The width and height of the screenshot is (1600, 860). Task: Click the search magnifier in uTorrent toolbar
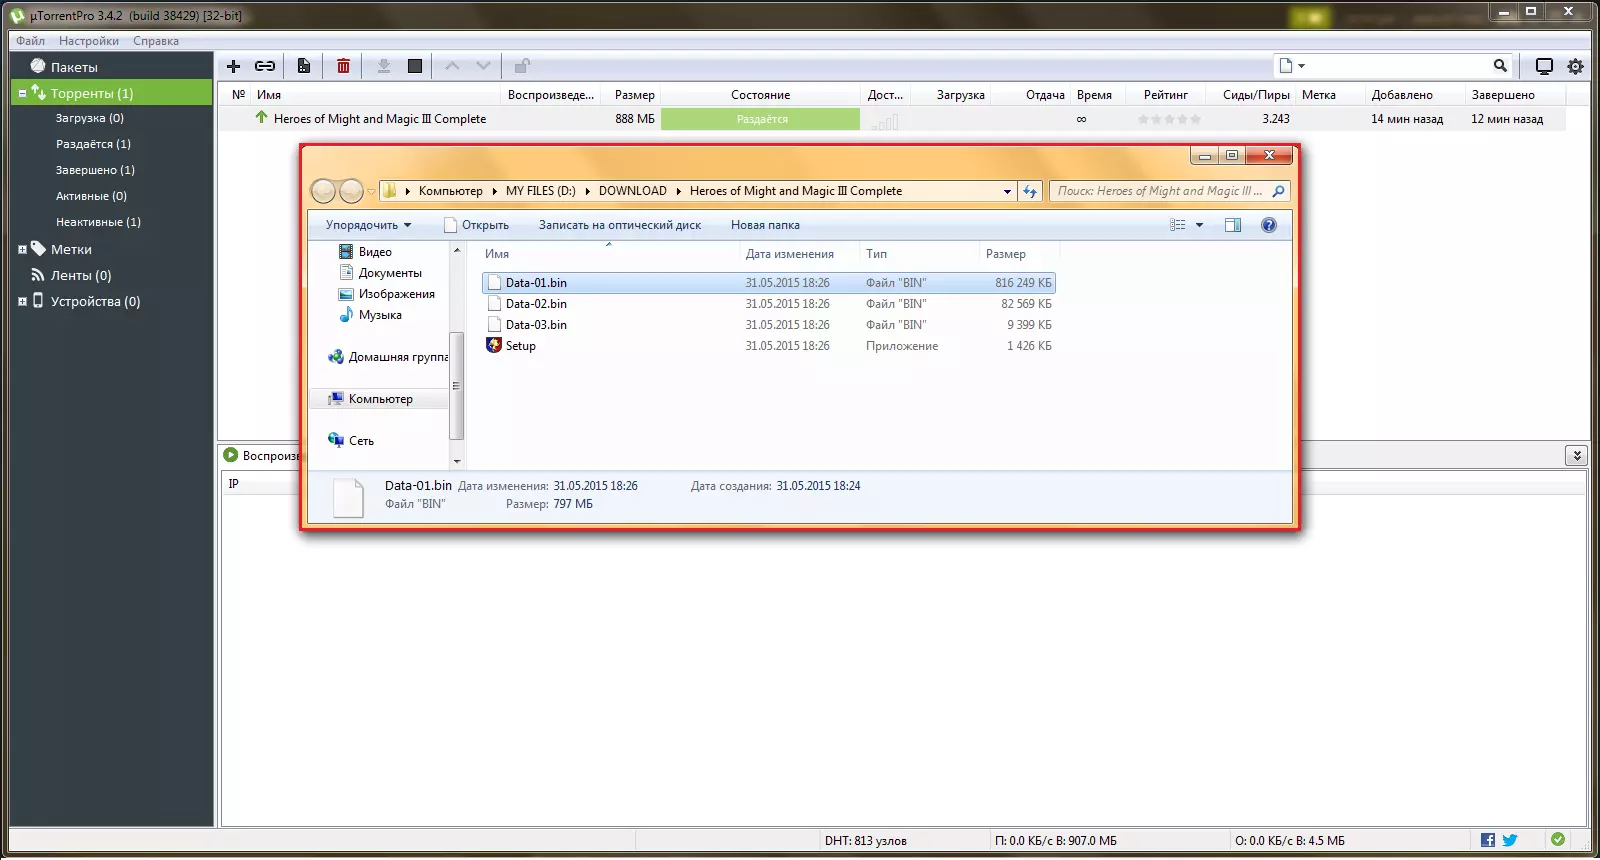click(1500, 65)
